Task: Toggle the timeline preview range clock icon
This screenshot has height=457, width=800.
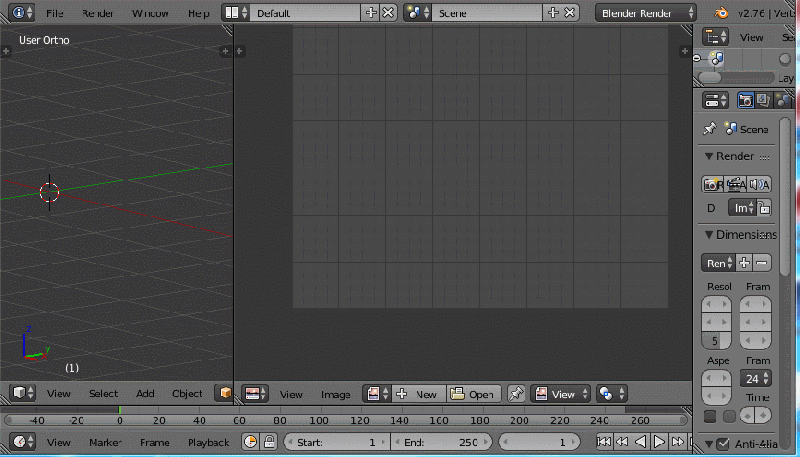Action: click(250, 442)
